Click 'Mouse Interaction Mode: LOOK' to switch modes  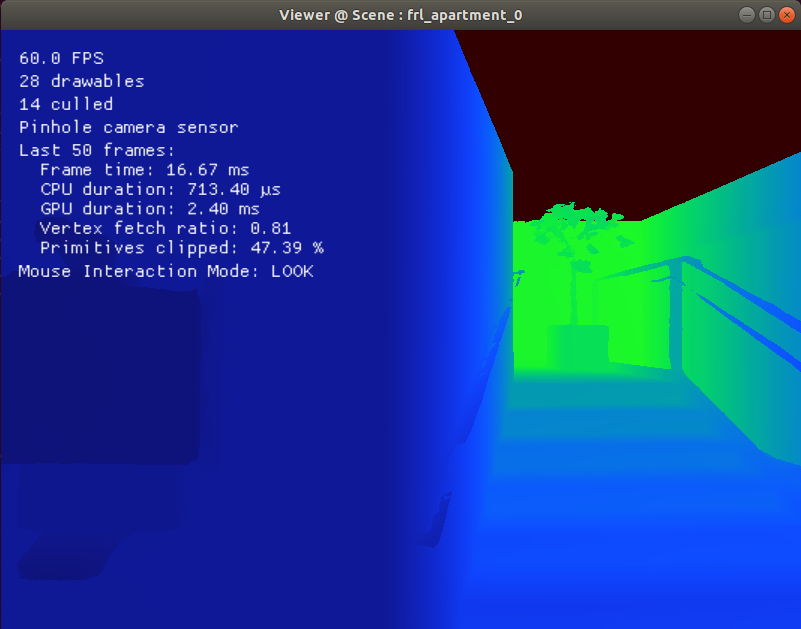tap(166, 271)
